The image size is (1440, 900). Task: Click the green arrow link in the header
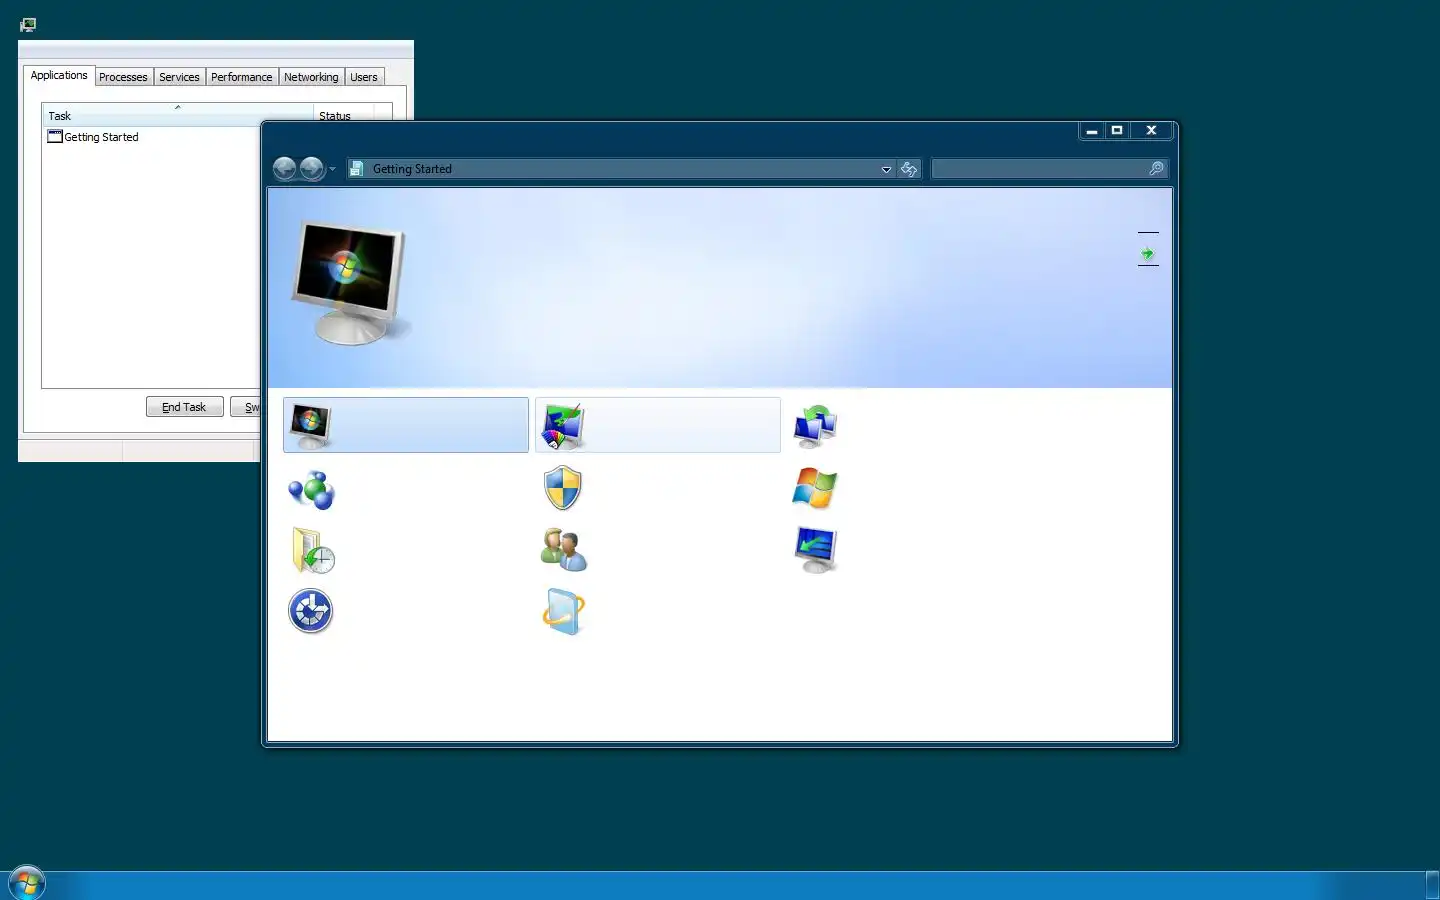pos(1148,254)
